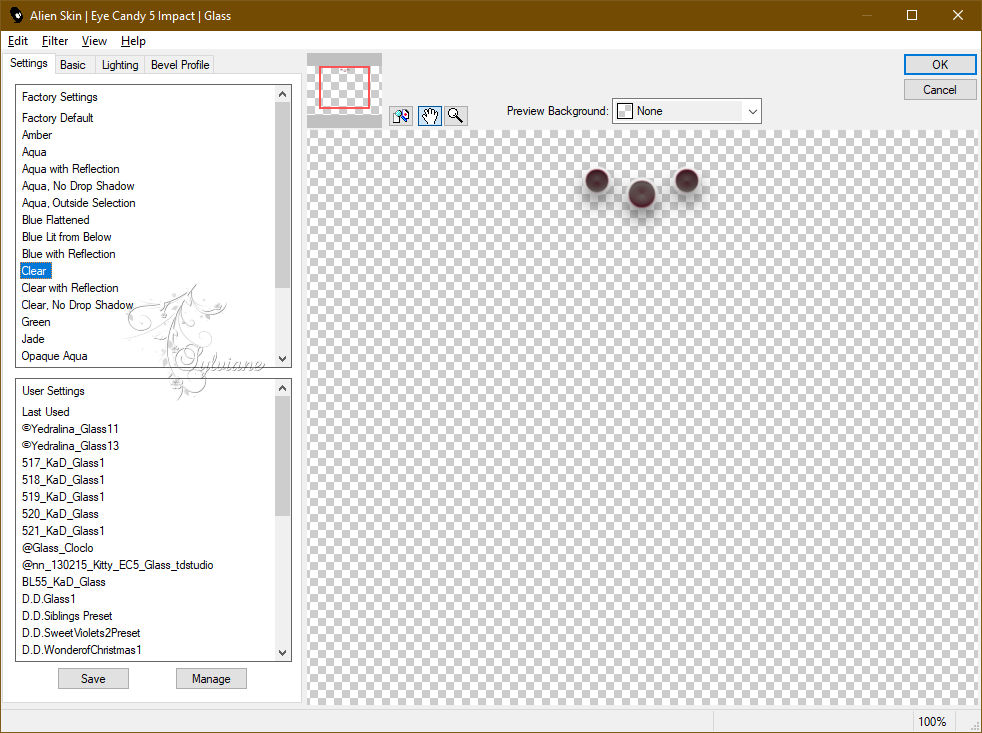Select Aqua, No Drop Shadow preset
The height and width of the screenshot is (733, 982).
point(78,185)
